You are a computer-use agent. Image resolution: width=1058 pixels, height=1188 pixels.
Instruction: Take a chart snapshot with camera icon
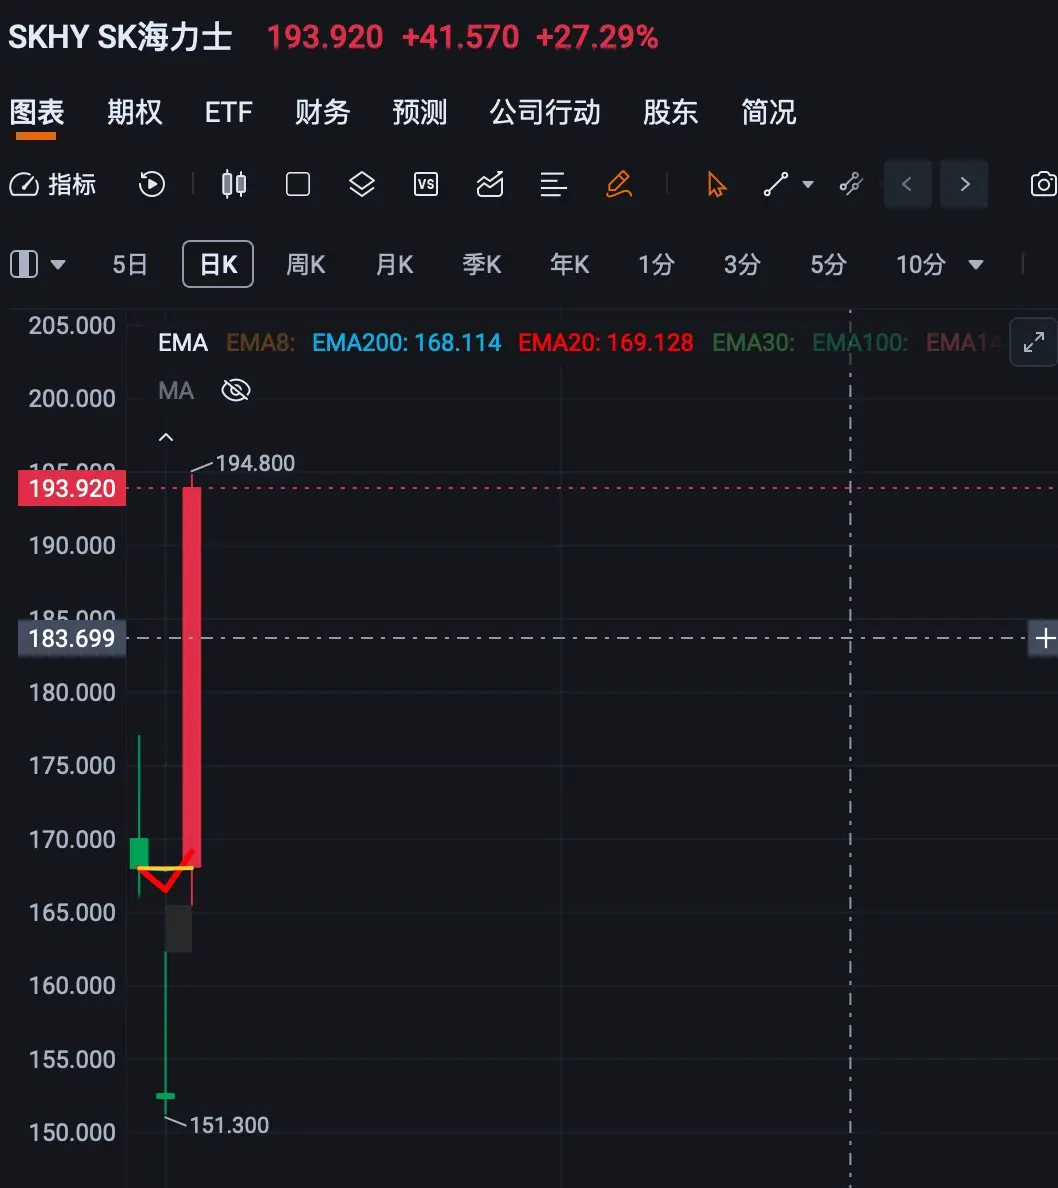(x=1043, y=184)
